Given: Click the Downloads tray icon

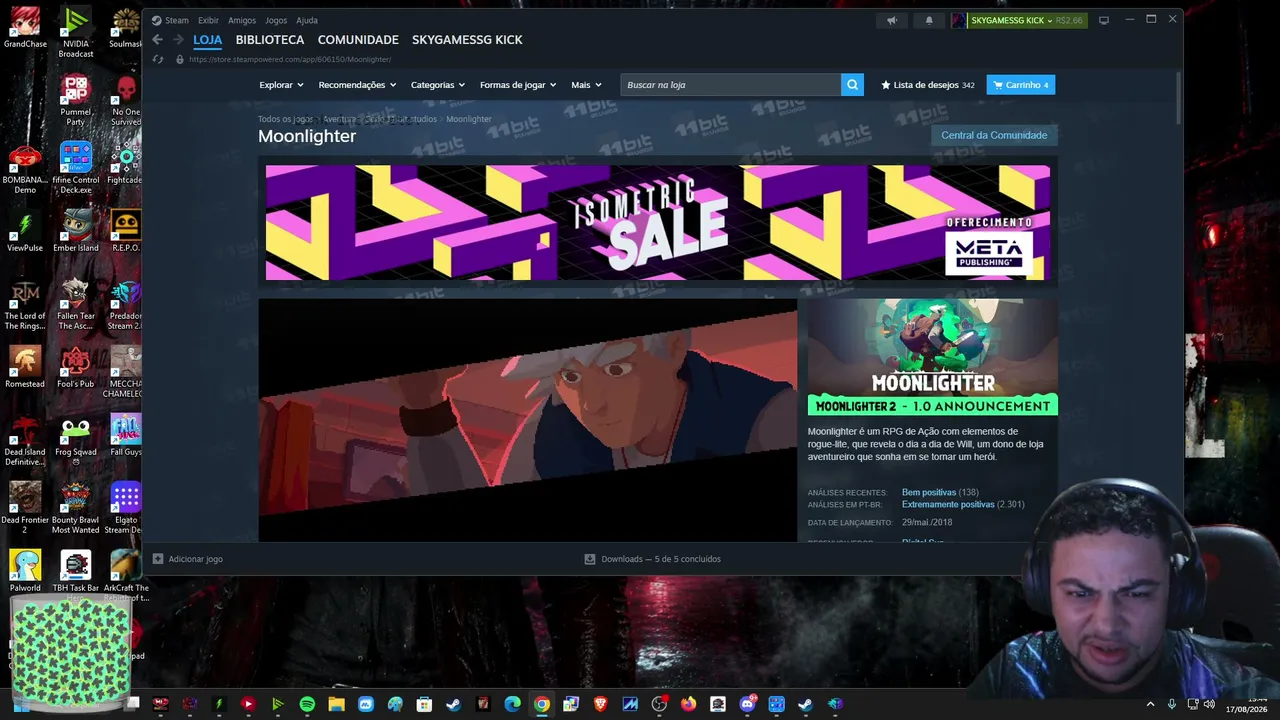Looking at the screenshot, I should [x=590, y=559].
